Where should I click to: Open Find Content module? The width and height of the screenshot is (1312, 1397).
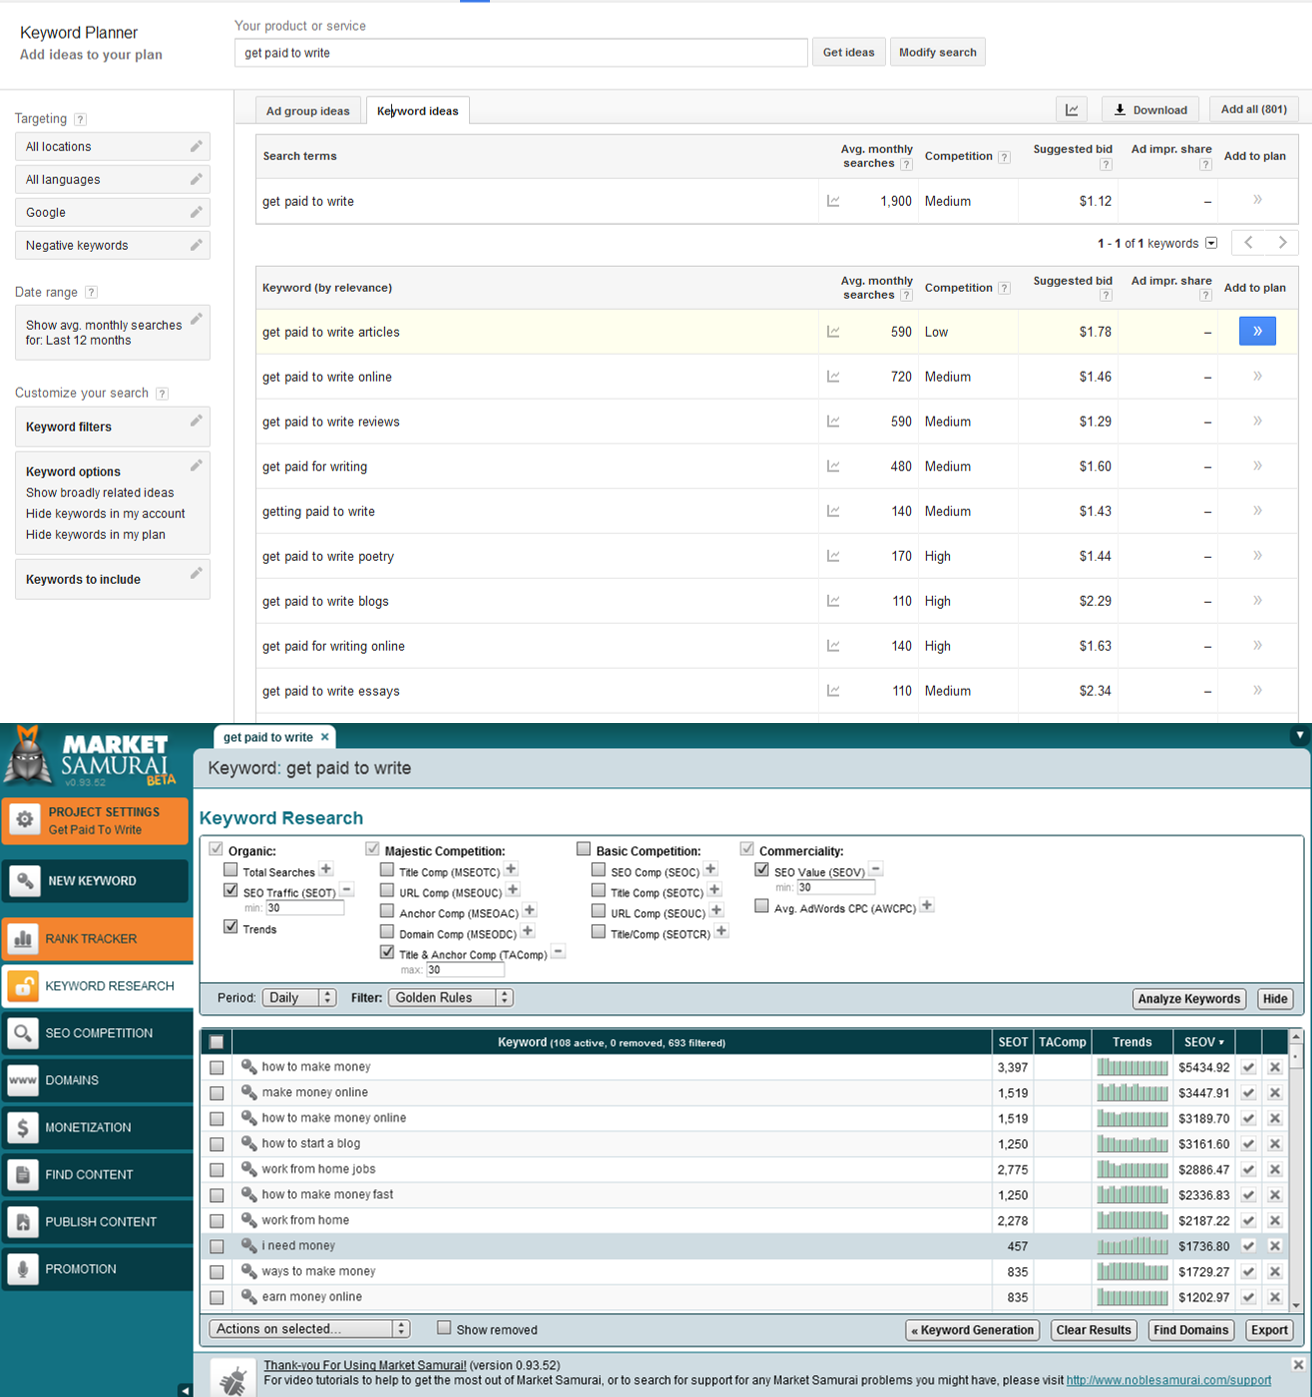(x=97, y=1174)
